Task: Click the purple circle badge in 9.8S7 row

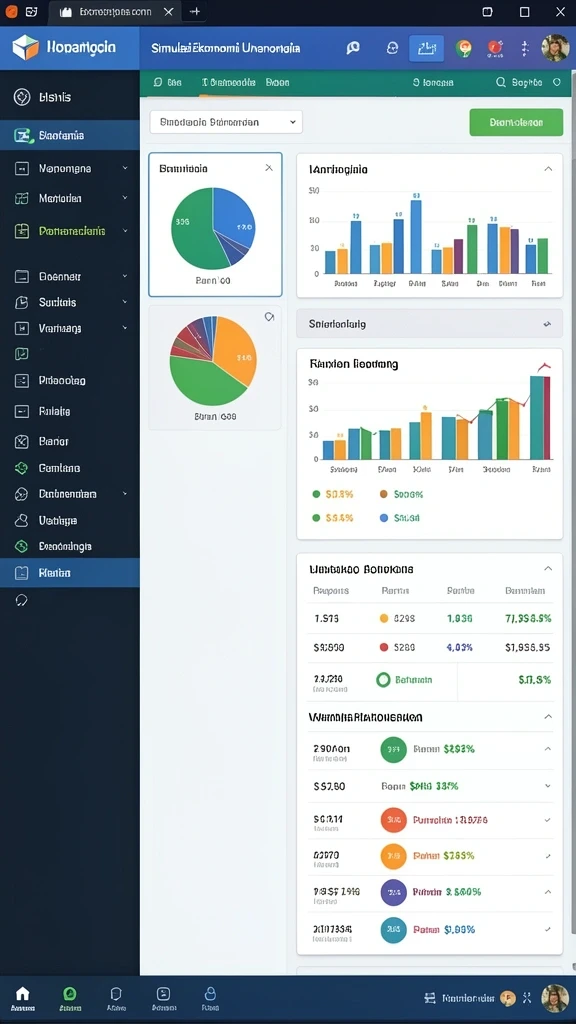Action: click(x=393, y=892)
